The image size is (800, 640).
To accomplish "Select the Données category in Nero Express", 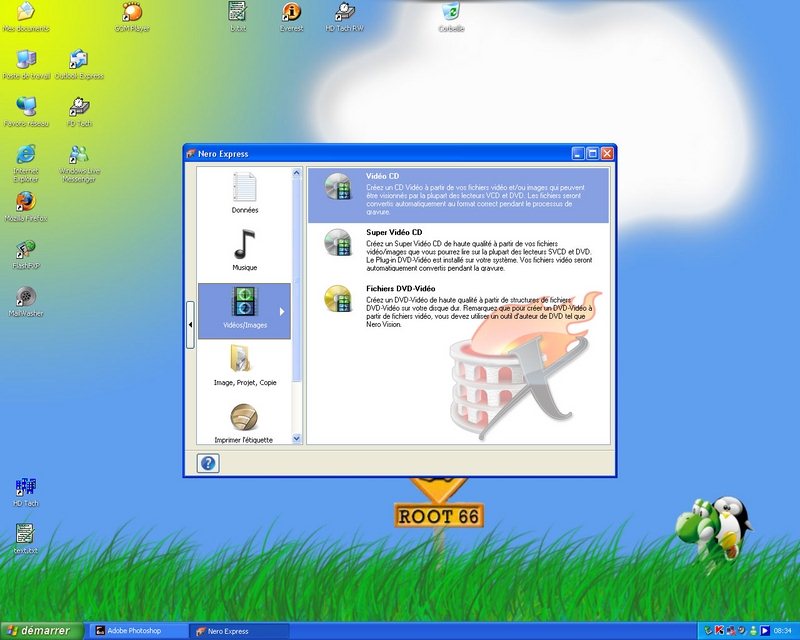I will (244, 193).
